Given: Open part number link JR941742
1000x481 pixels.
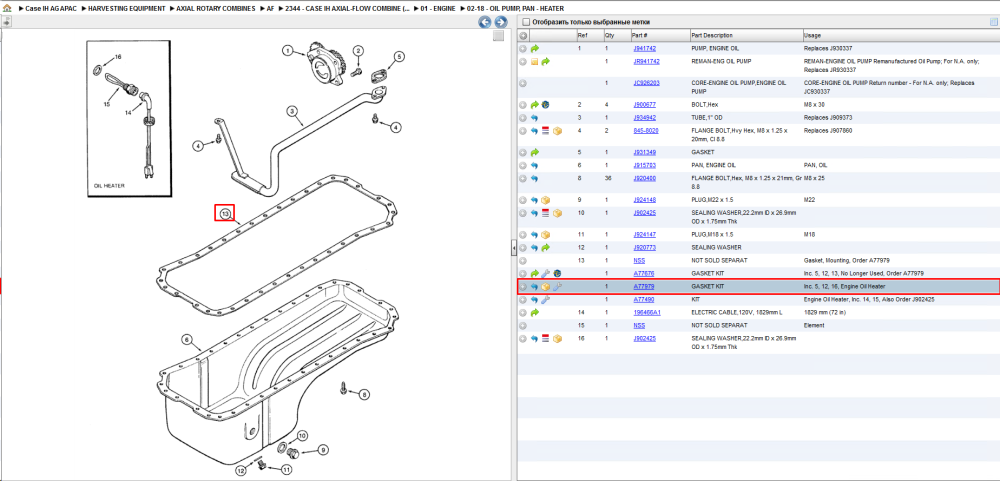Looking at the screenshot, I should [x=646, y=62].
